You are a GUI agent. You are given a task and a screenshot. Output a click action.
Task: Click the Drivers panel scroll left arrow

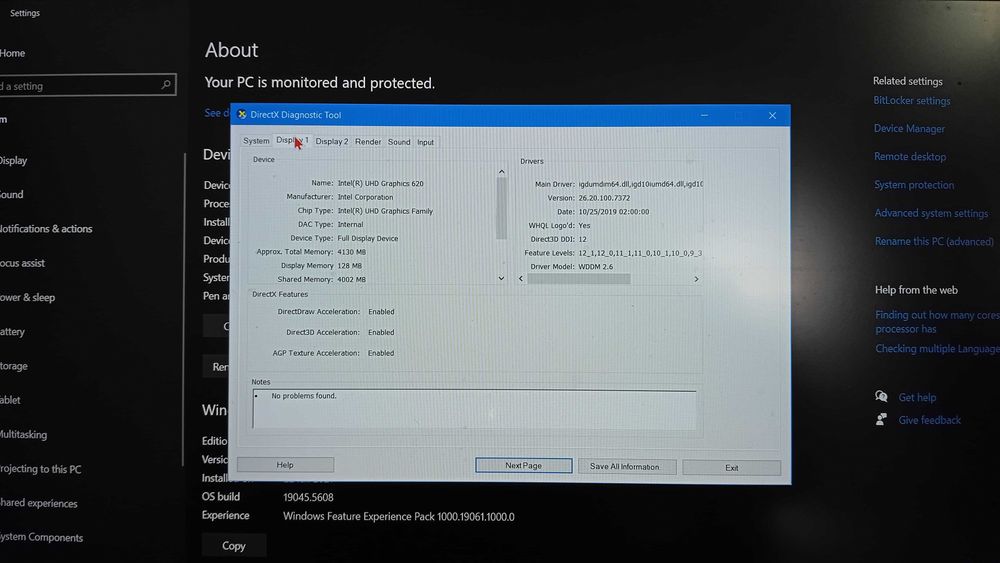[x=521, y=279]
